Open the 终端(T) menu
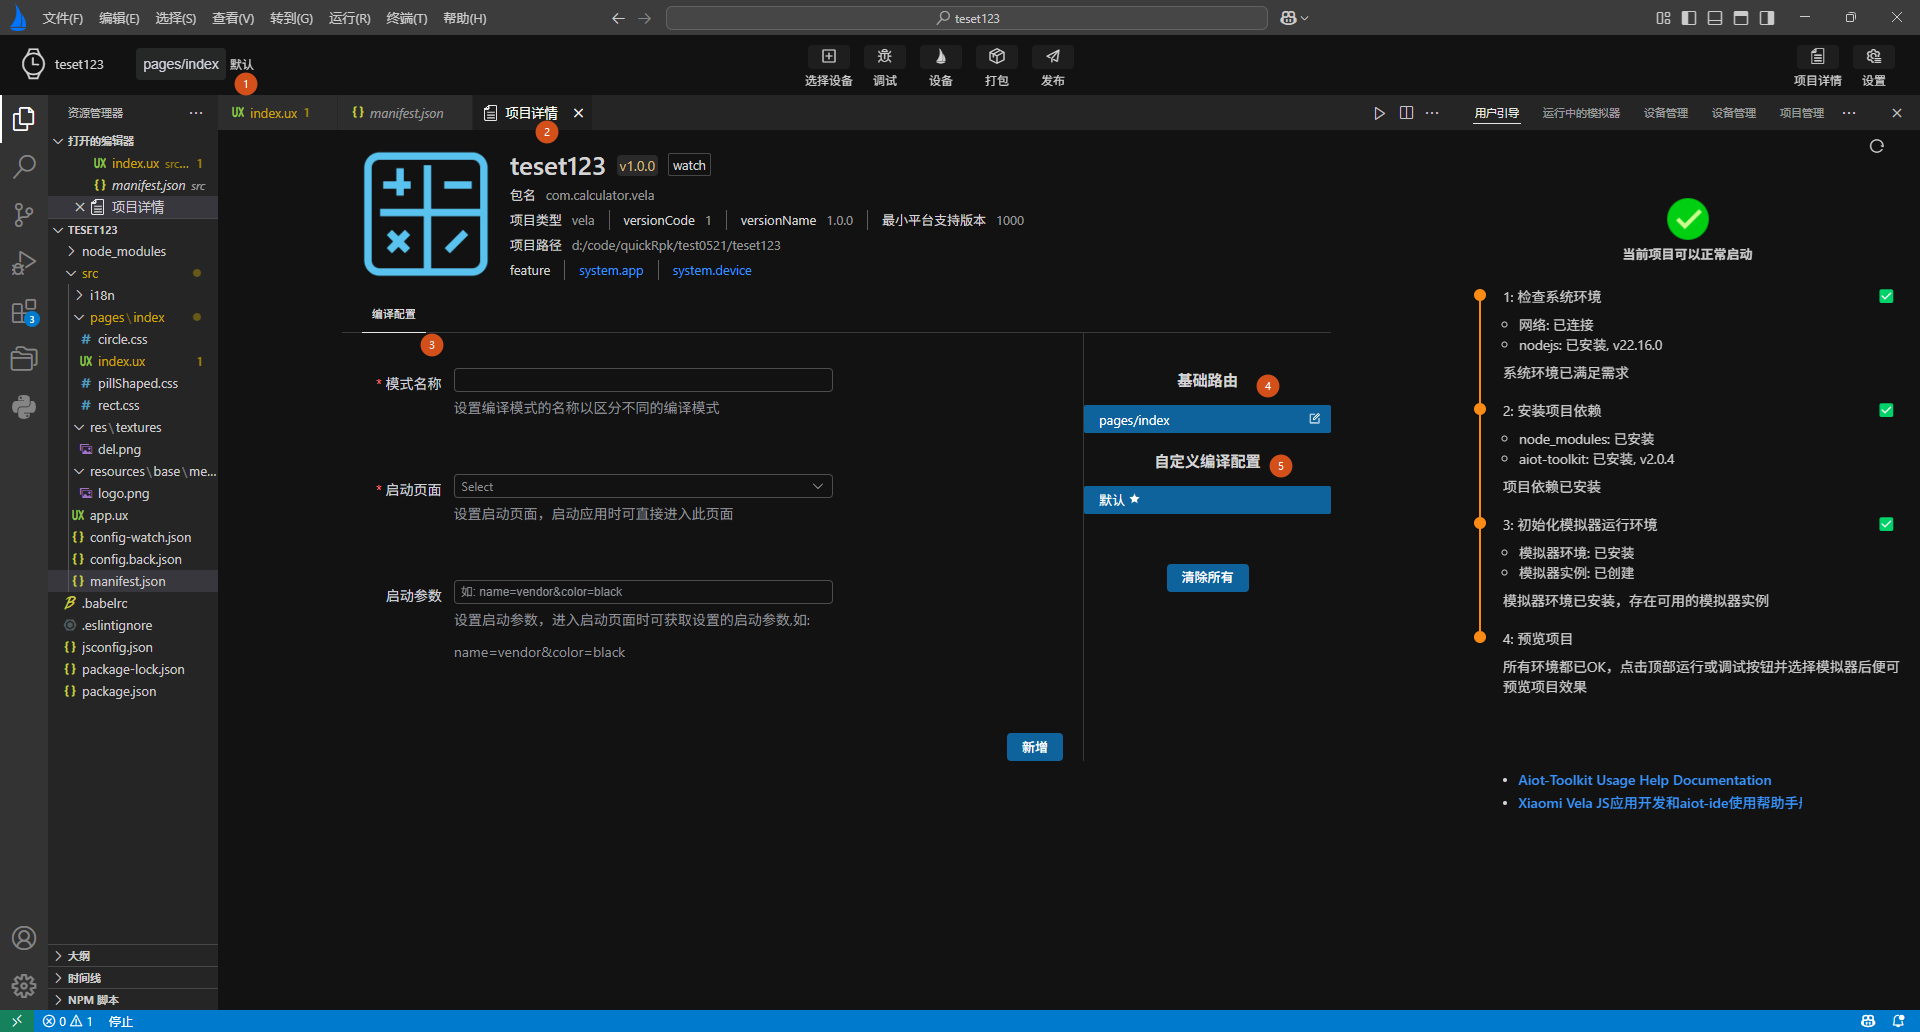The height and width of the screenshot is (1032, 1920). 406,18
